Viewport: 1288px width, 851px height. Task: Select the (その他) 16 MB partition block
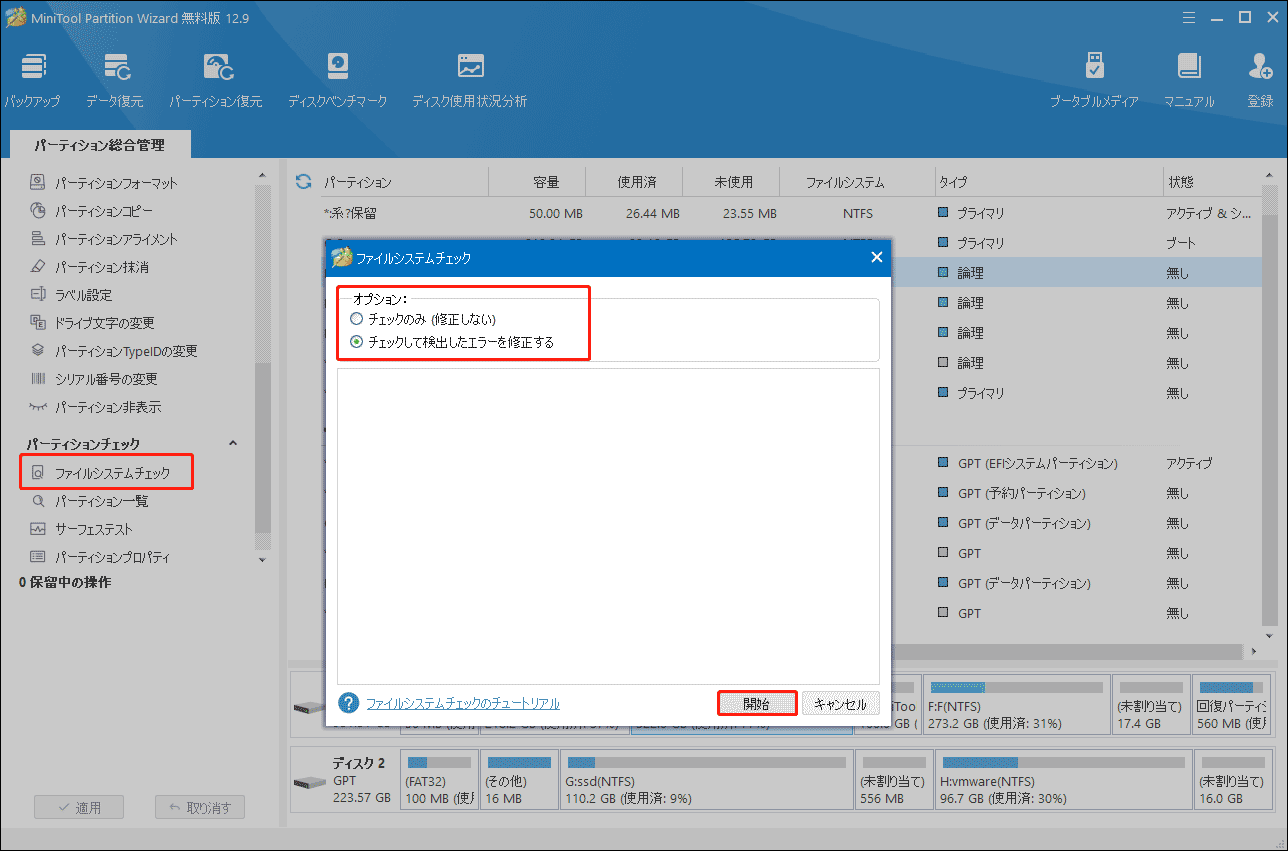point(518,779)
